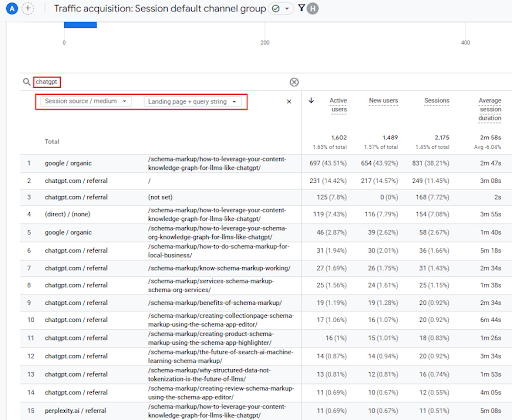The width and height of the screenshot is (512, 420).
Task: Click row 10 collectionpage-schema landing page
Action: pos(221,320)
